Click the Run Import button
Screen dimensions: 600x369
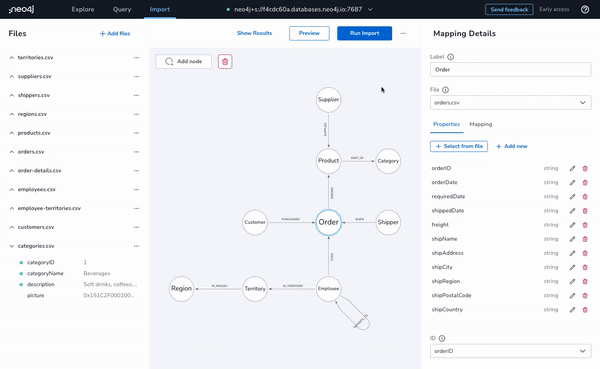[364, 33]
